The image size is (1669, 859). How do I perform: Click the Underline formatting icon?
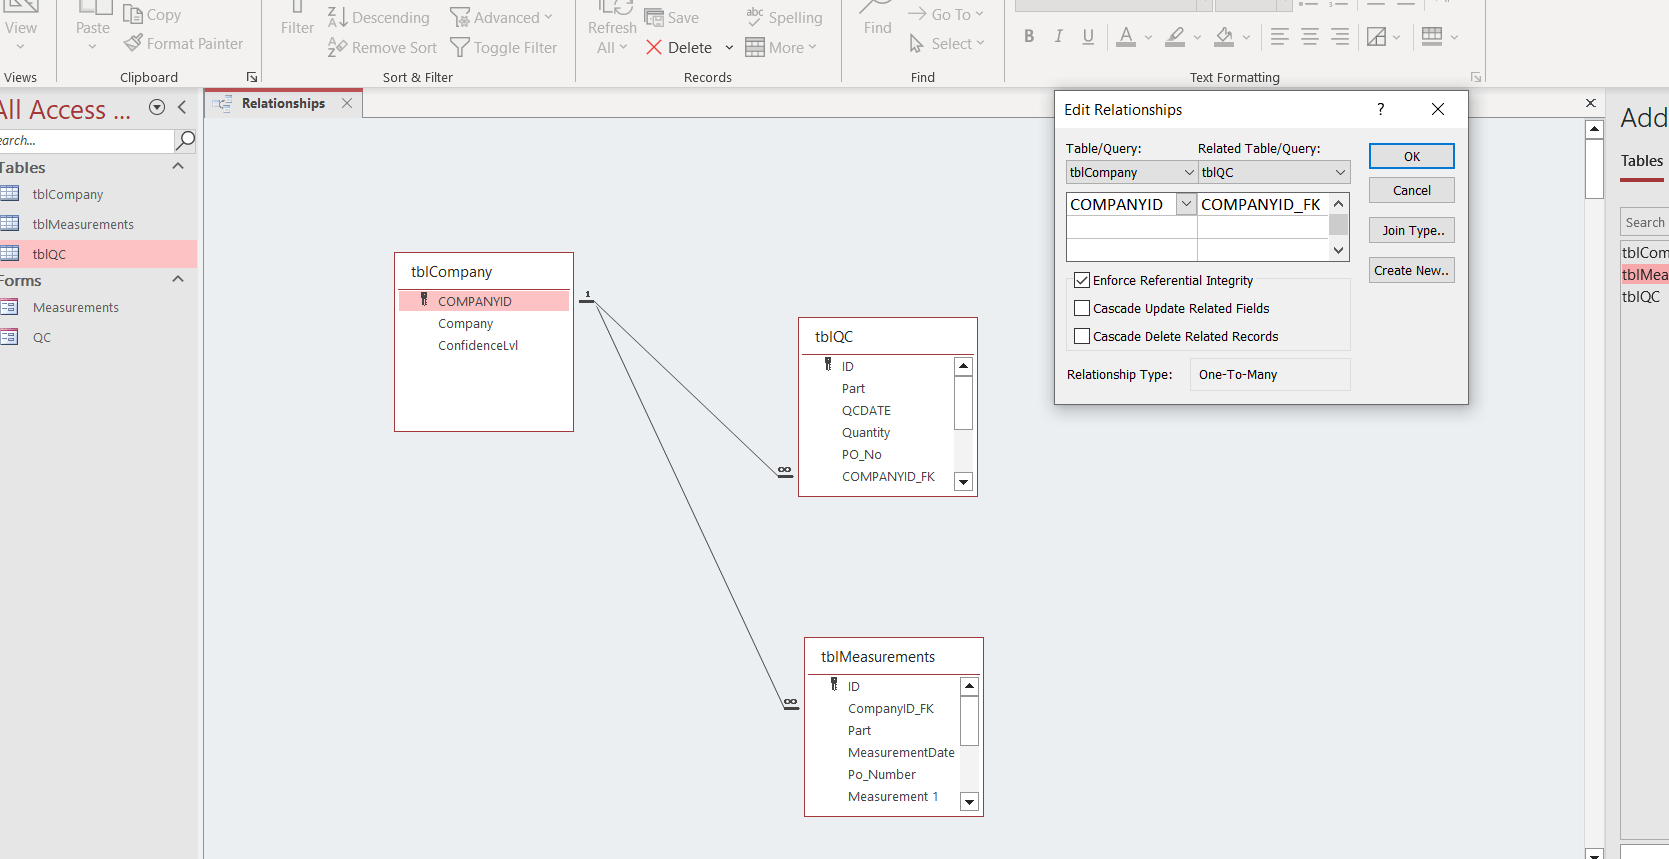click(1088, 37)
